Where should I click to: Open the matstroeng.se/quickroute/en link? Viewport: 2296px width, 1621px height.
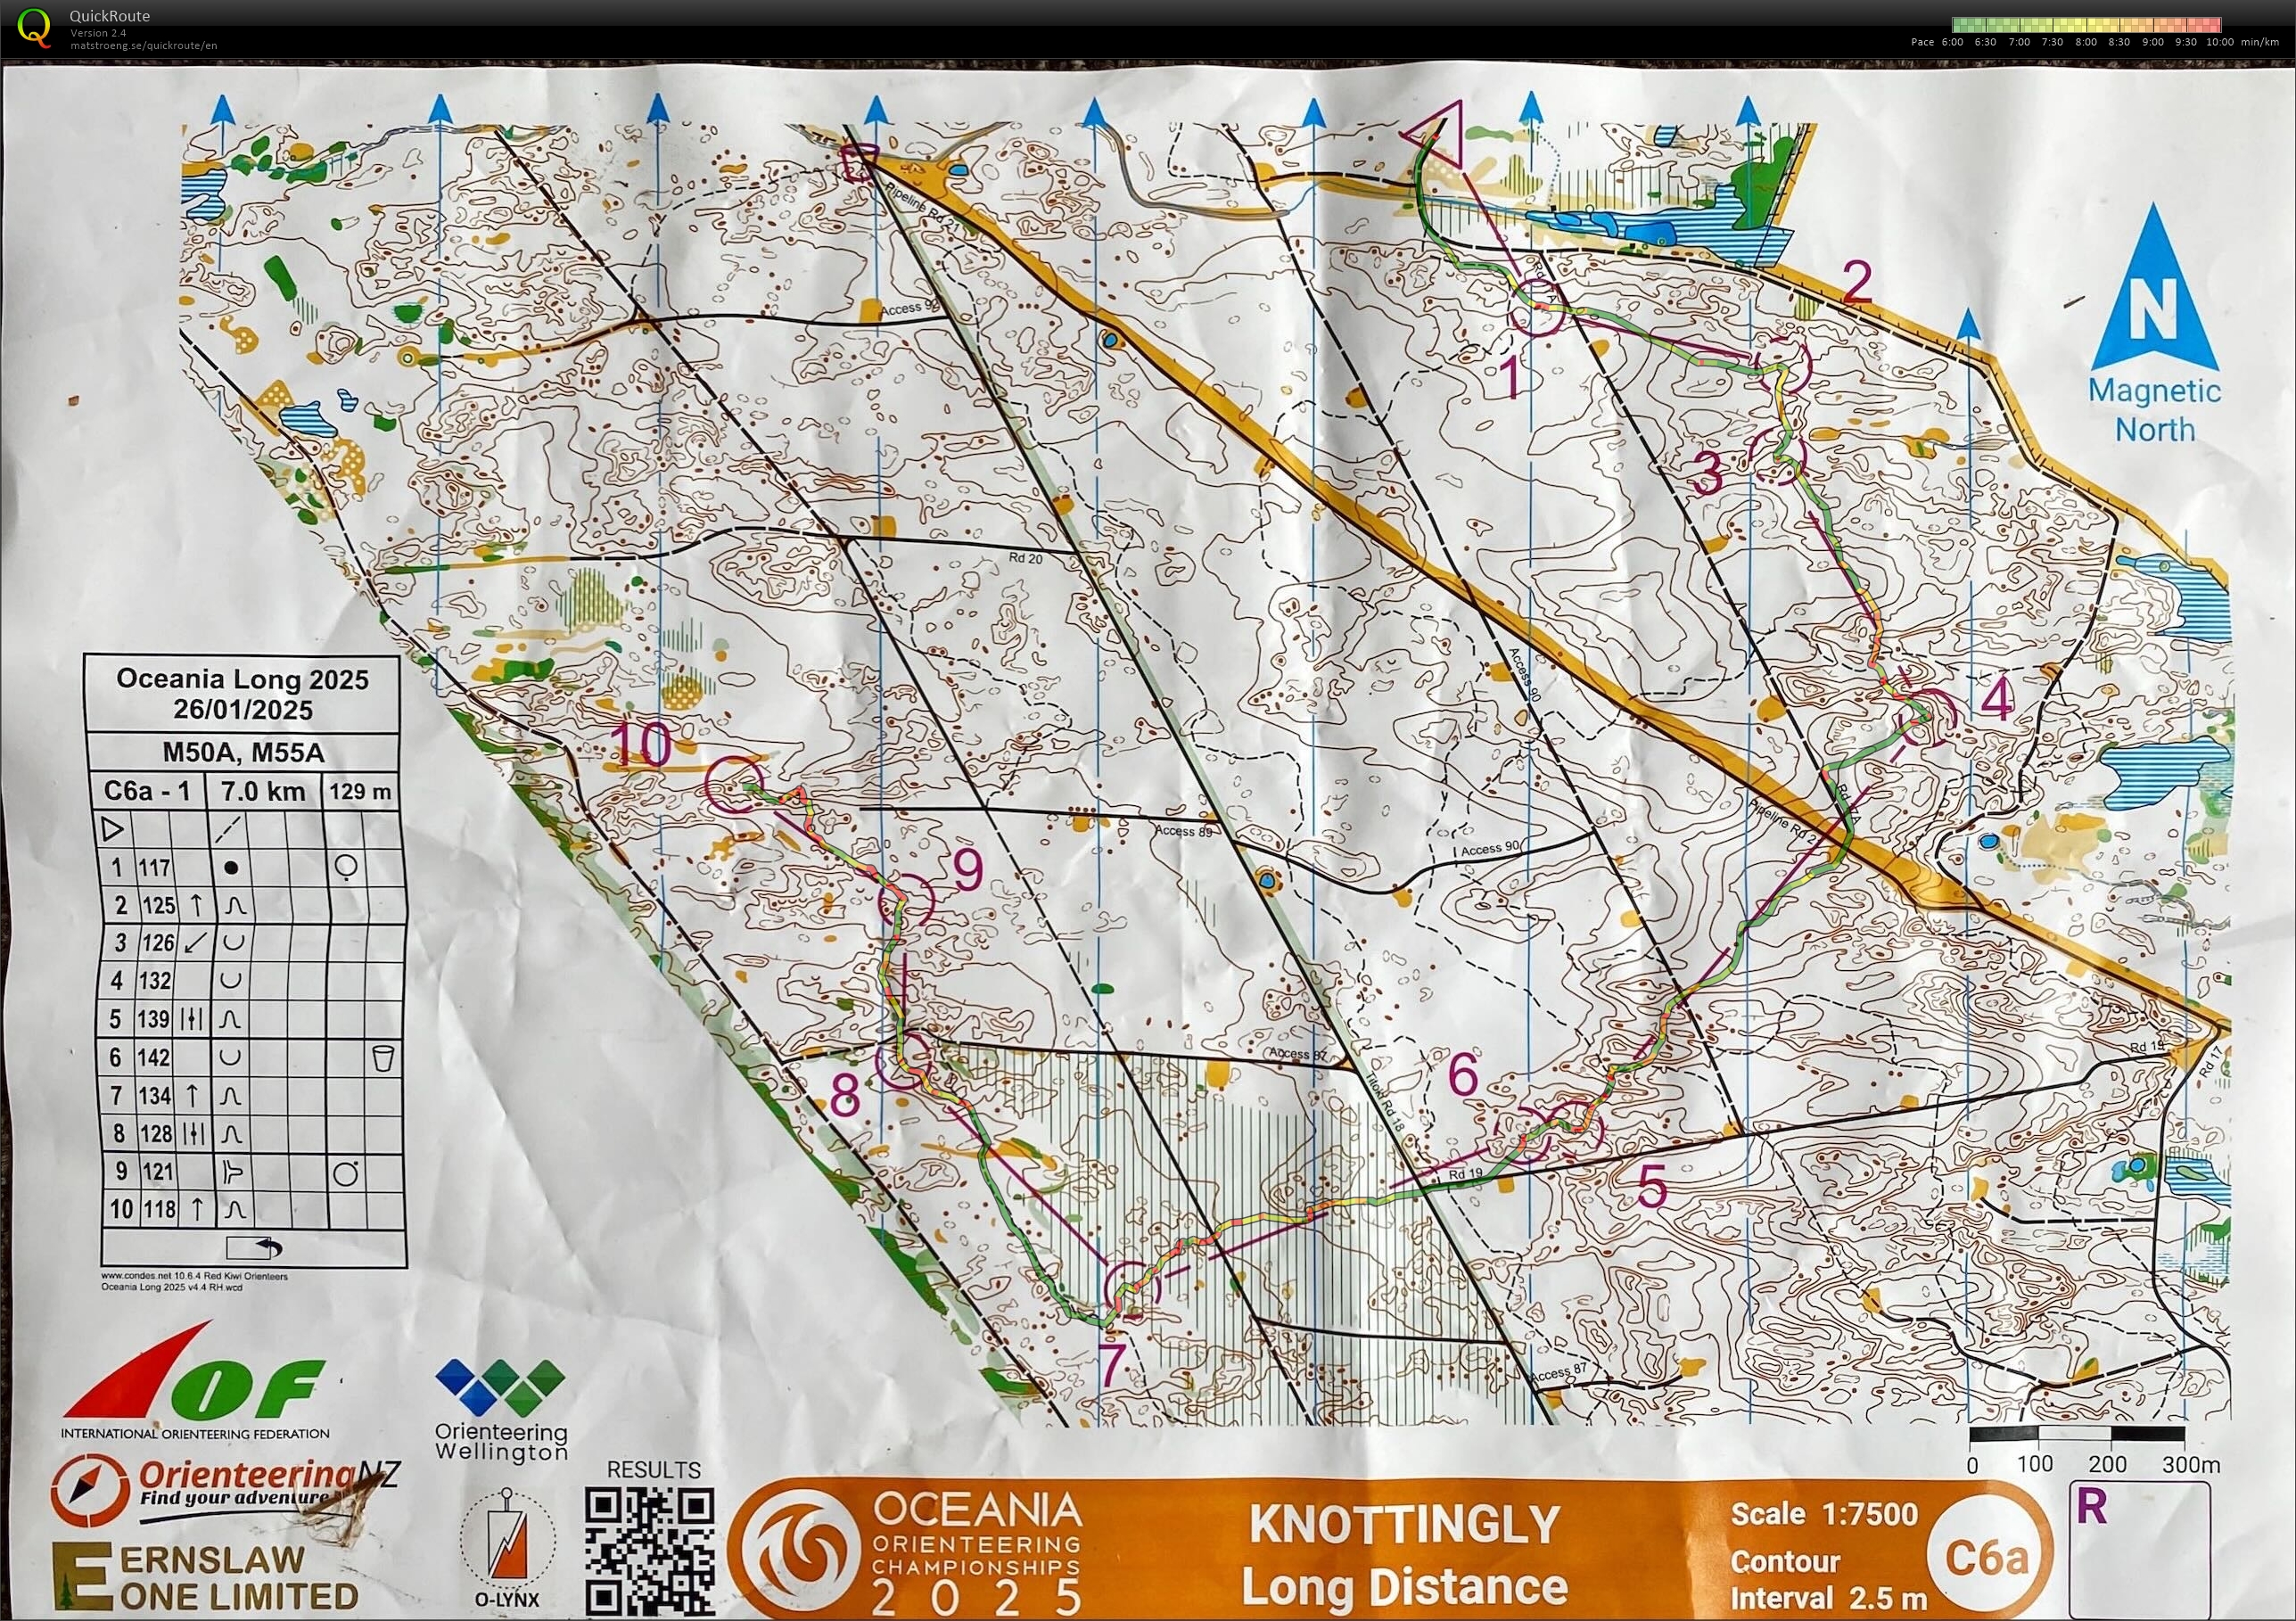(143, 45)
